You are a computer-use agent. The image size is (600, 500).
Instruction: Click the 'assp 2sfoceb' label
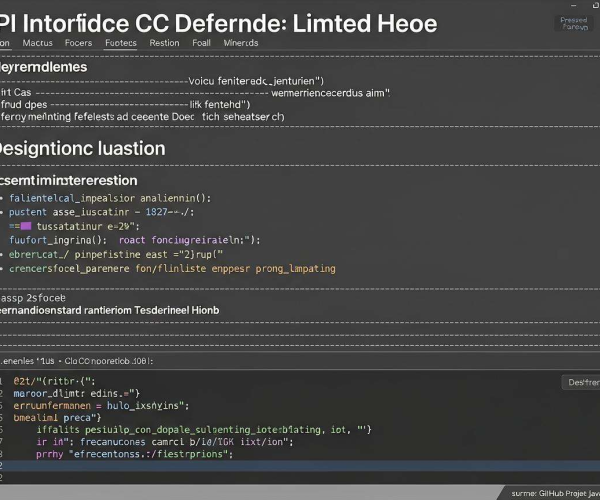pos(33,298)
